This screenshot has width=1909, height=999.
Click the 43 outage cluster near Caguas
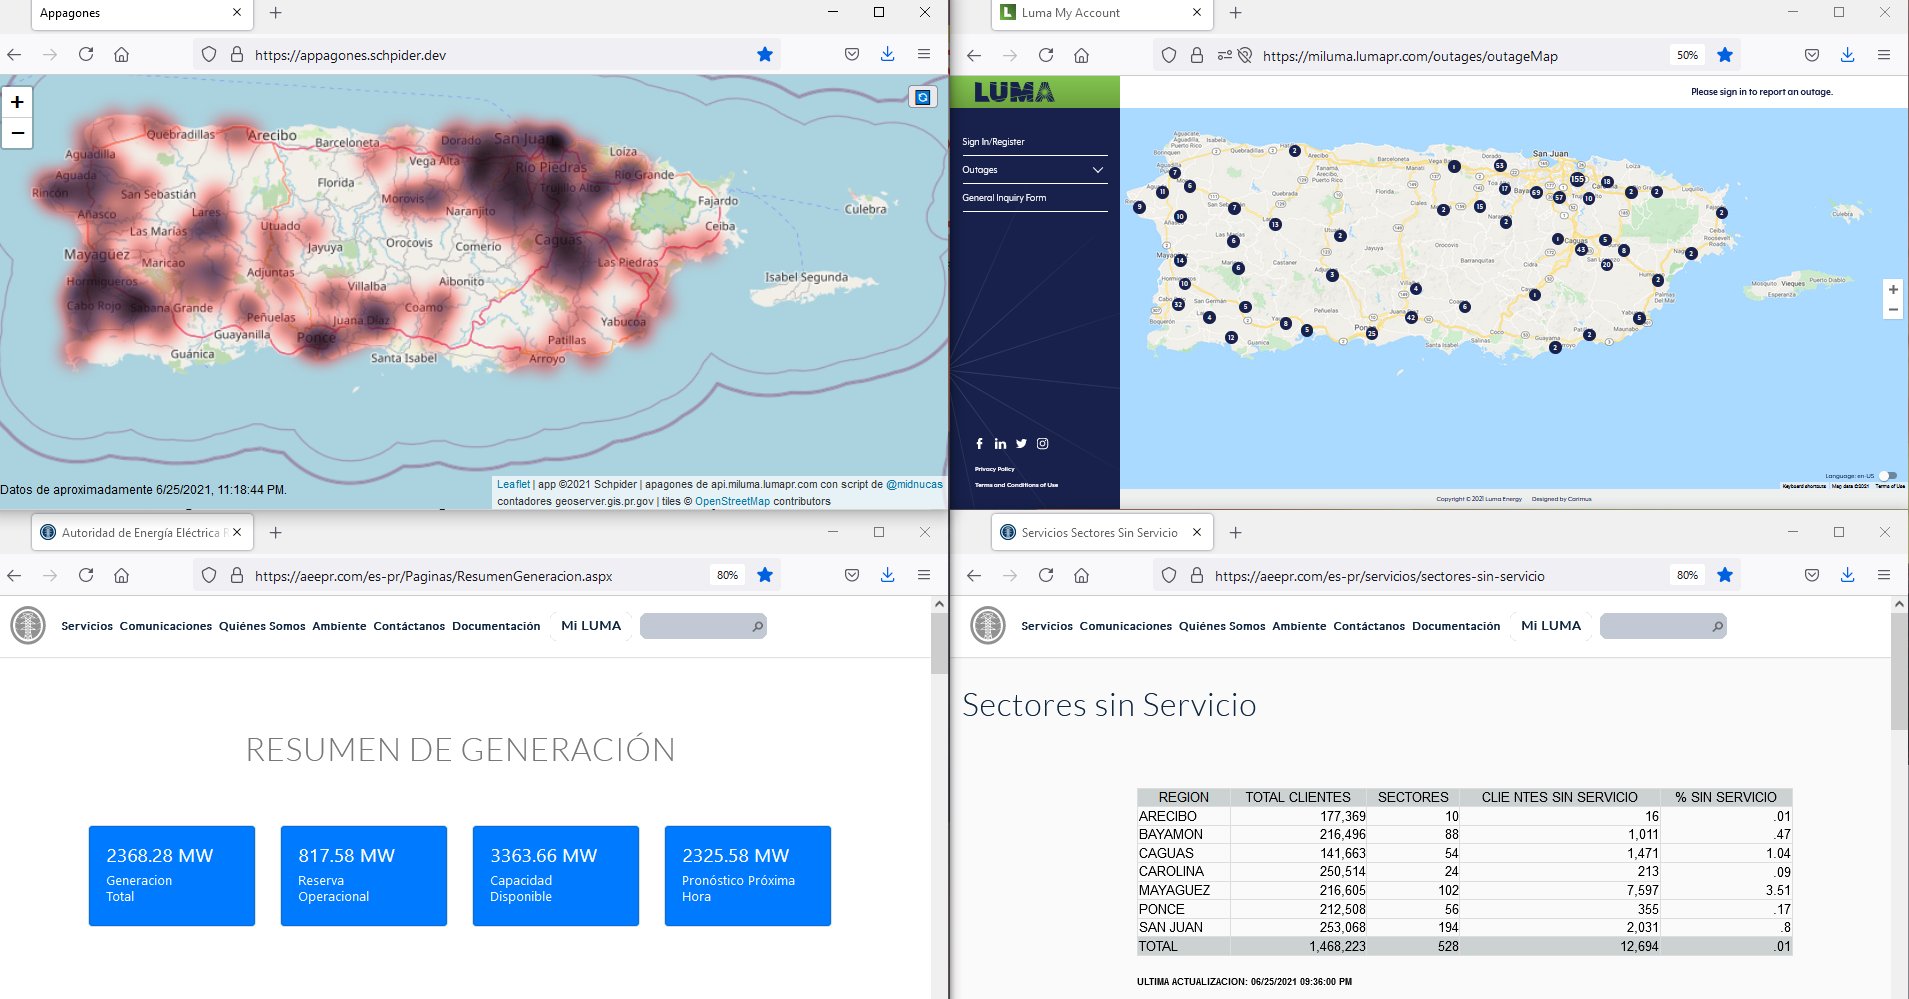[x=1581, y=250]
